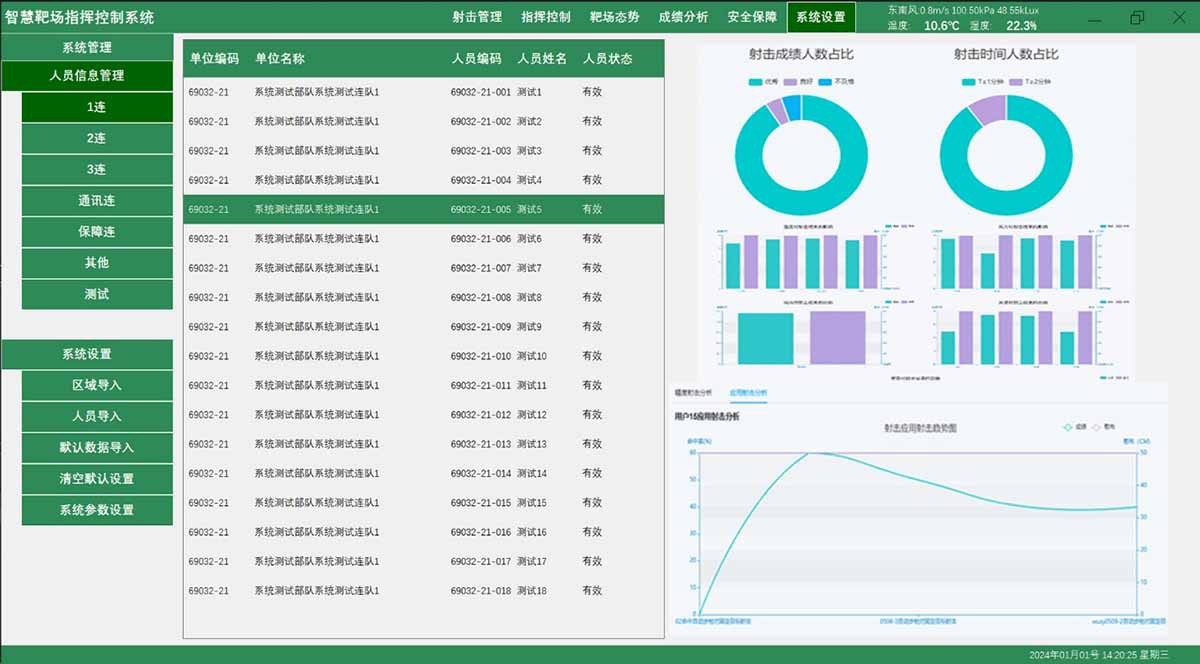
Task: Select 人员信息管理 in the sidebar
Action: [87, 75]
